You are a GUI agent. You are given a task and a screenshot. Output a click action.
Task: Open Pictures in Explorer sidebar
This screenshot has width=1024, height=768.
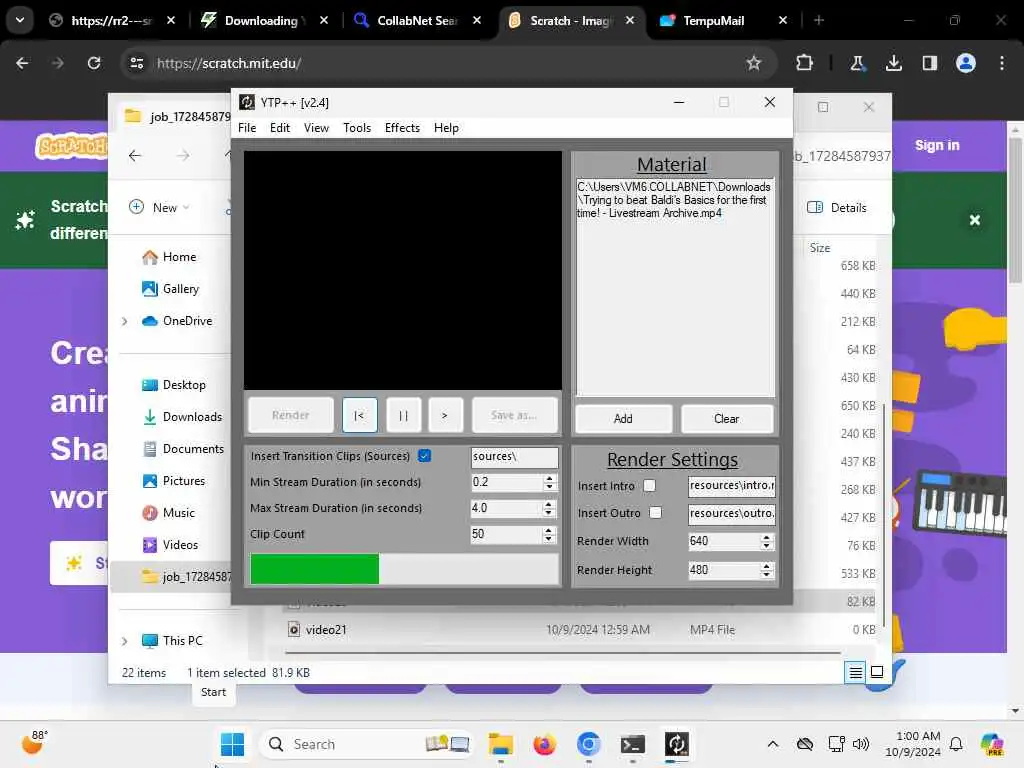[x=174, y=481]
